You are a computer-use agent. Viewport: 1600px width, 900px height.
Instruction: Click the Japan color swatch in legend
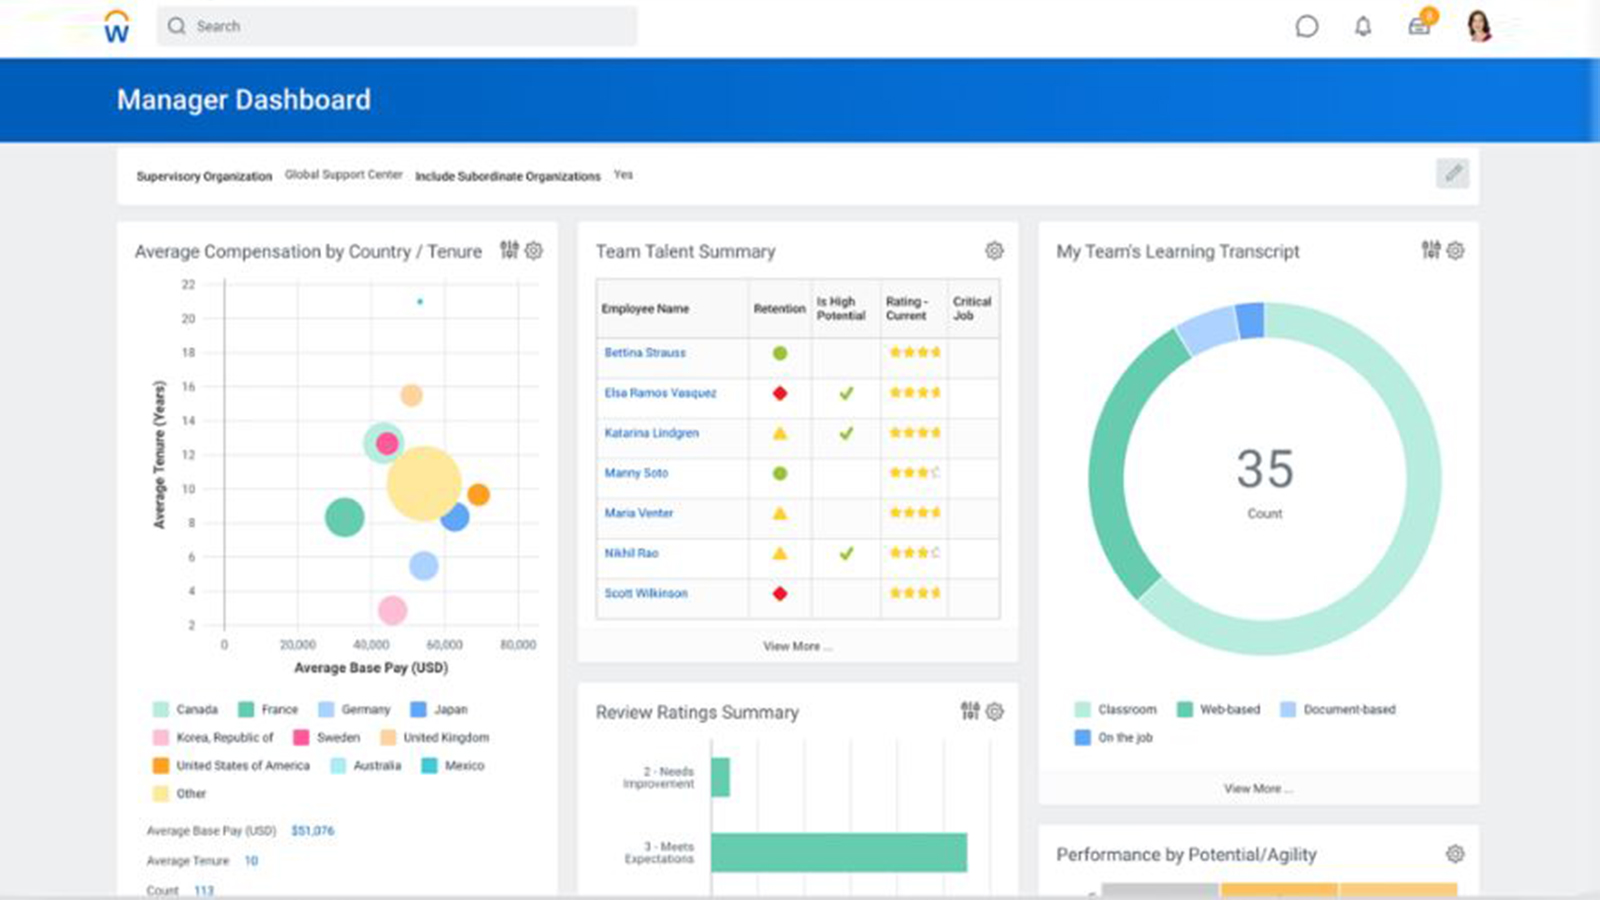419,709
